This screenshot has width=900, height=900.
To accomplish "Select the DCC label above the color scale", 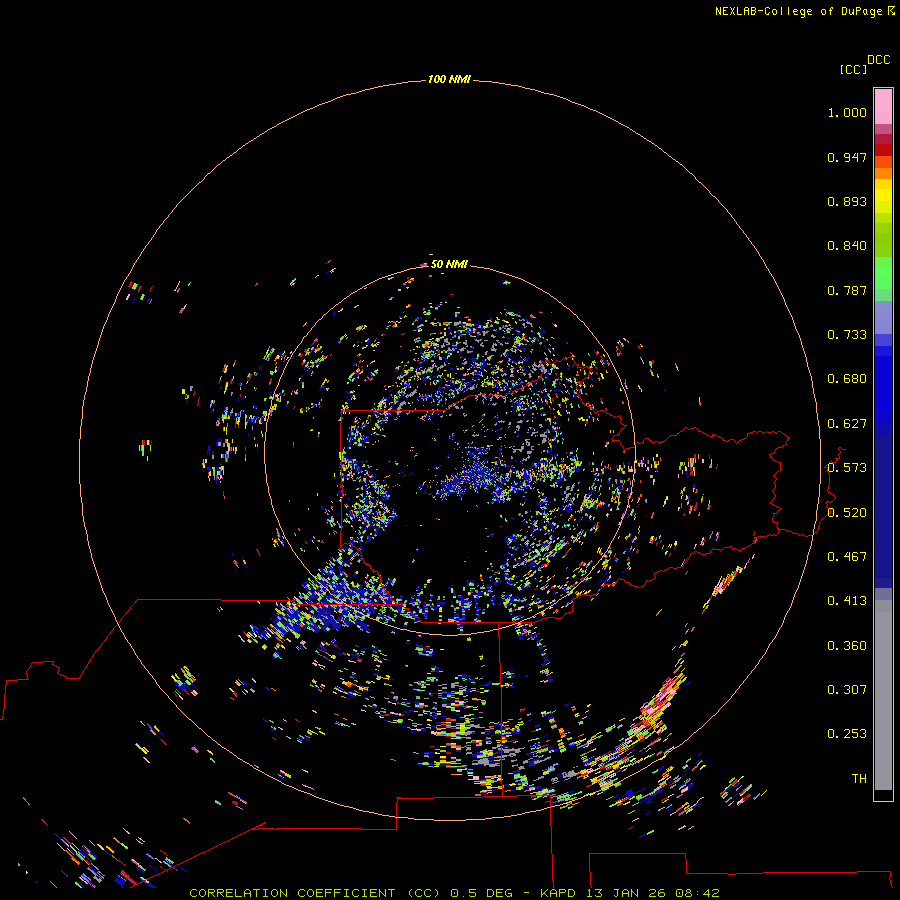I will (879, 60).
